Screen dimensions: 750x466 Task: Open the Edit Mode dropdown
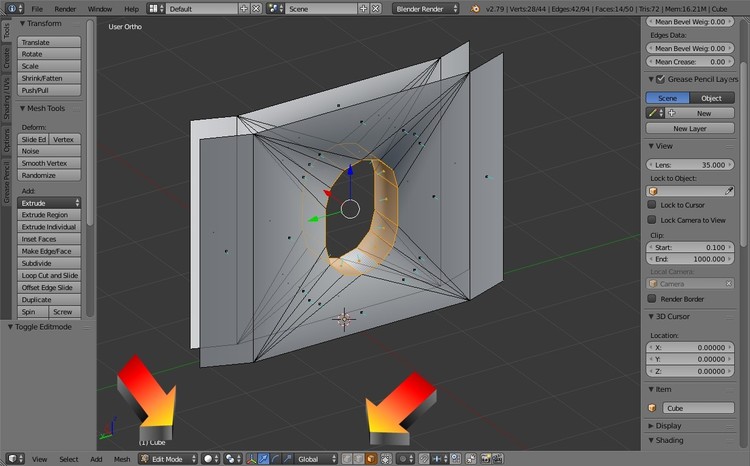[x=166, y=459]
